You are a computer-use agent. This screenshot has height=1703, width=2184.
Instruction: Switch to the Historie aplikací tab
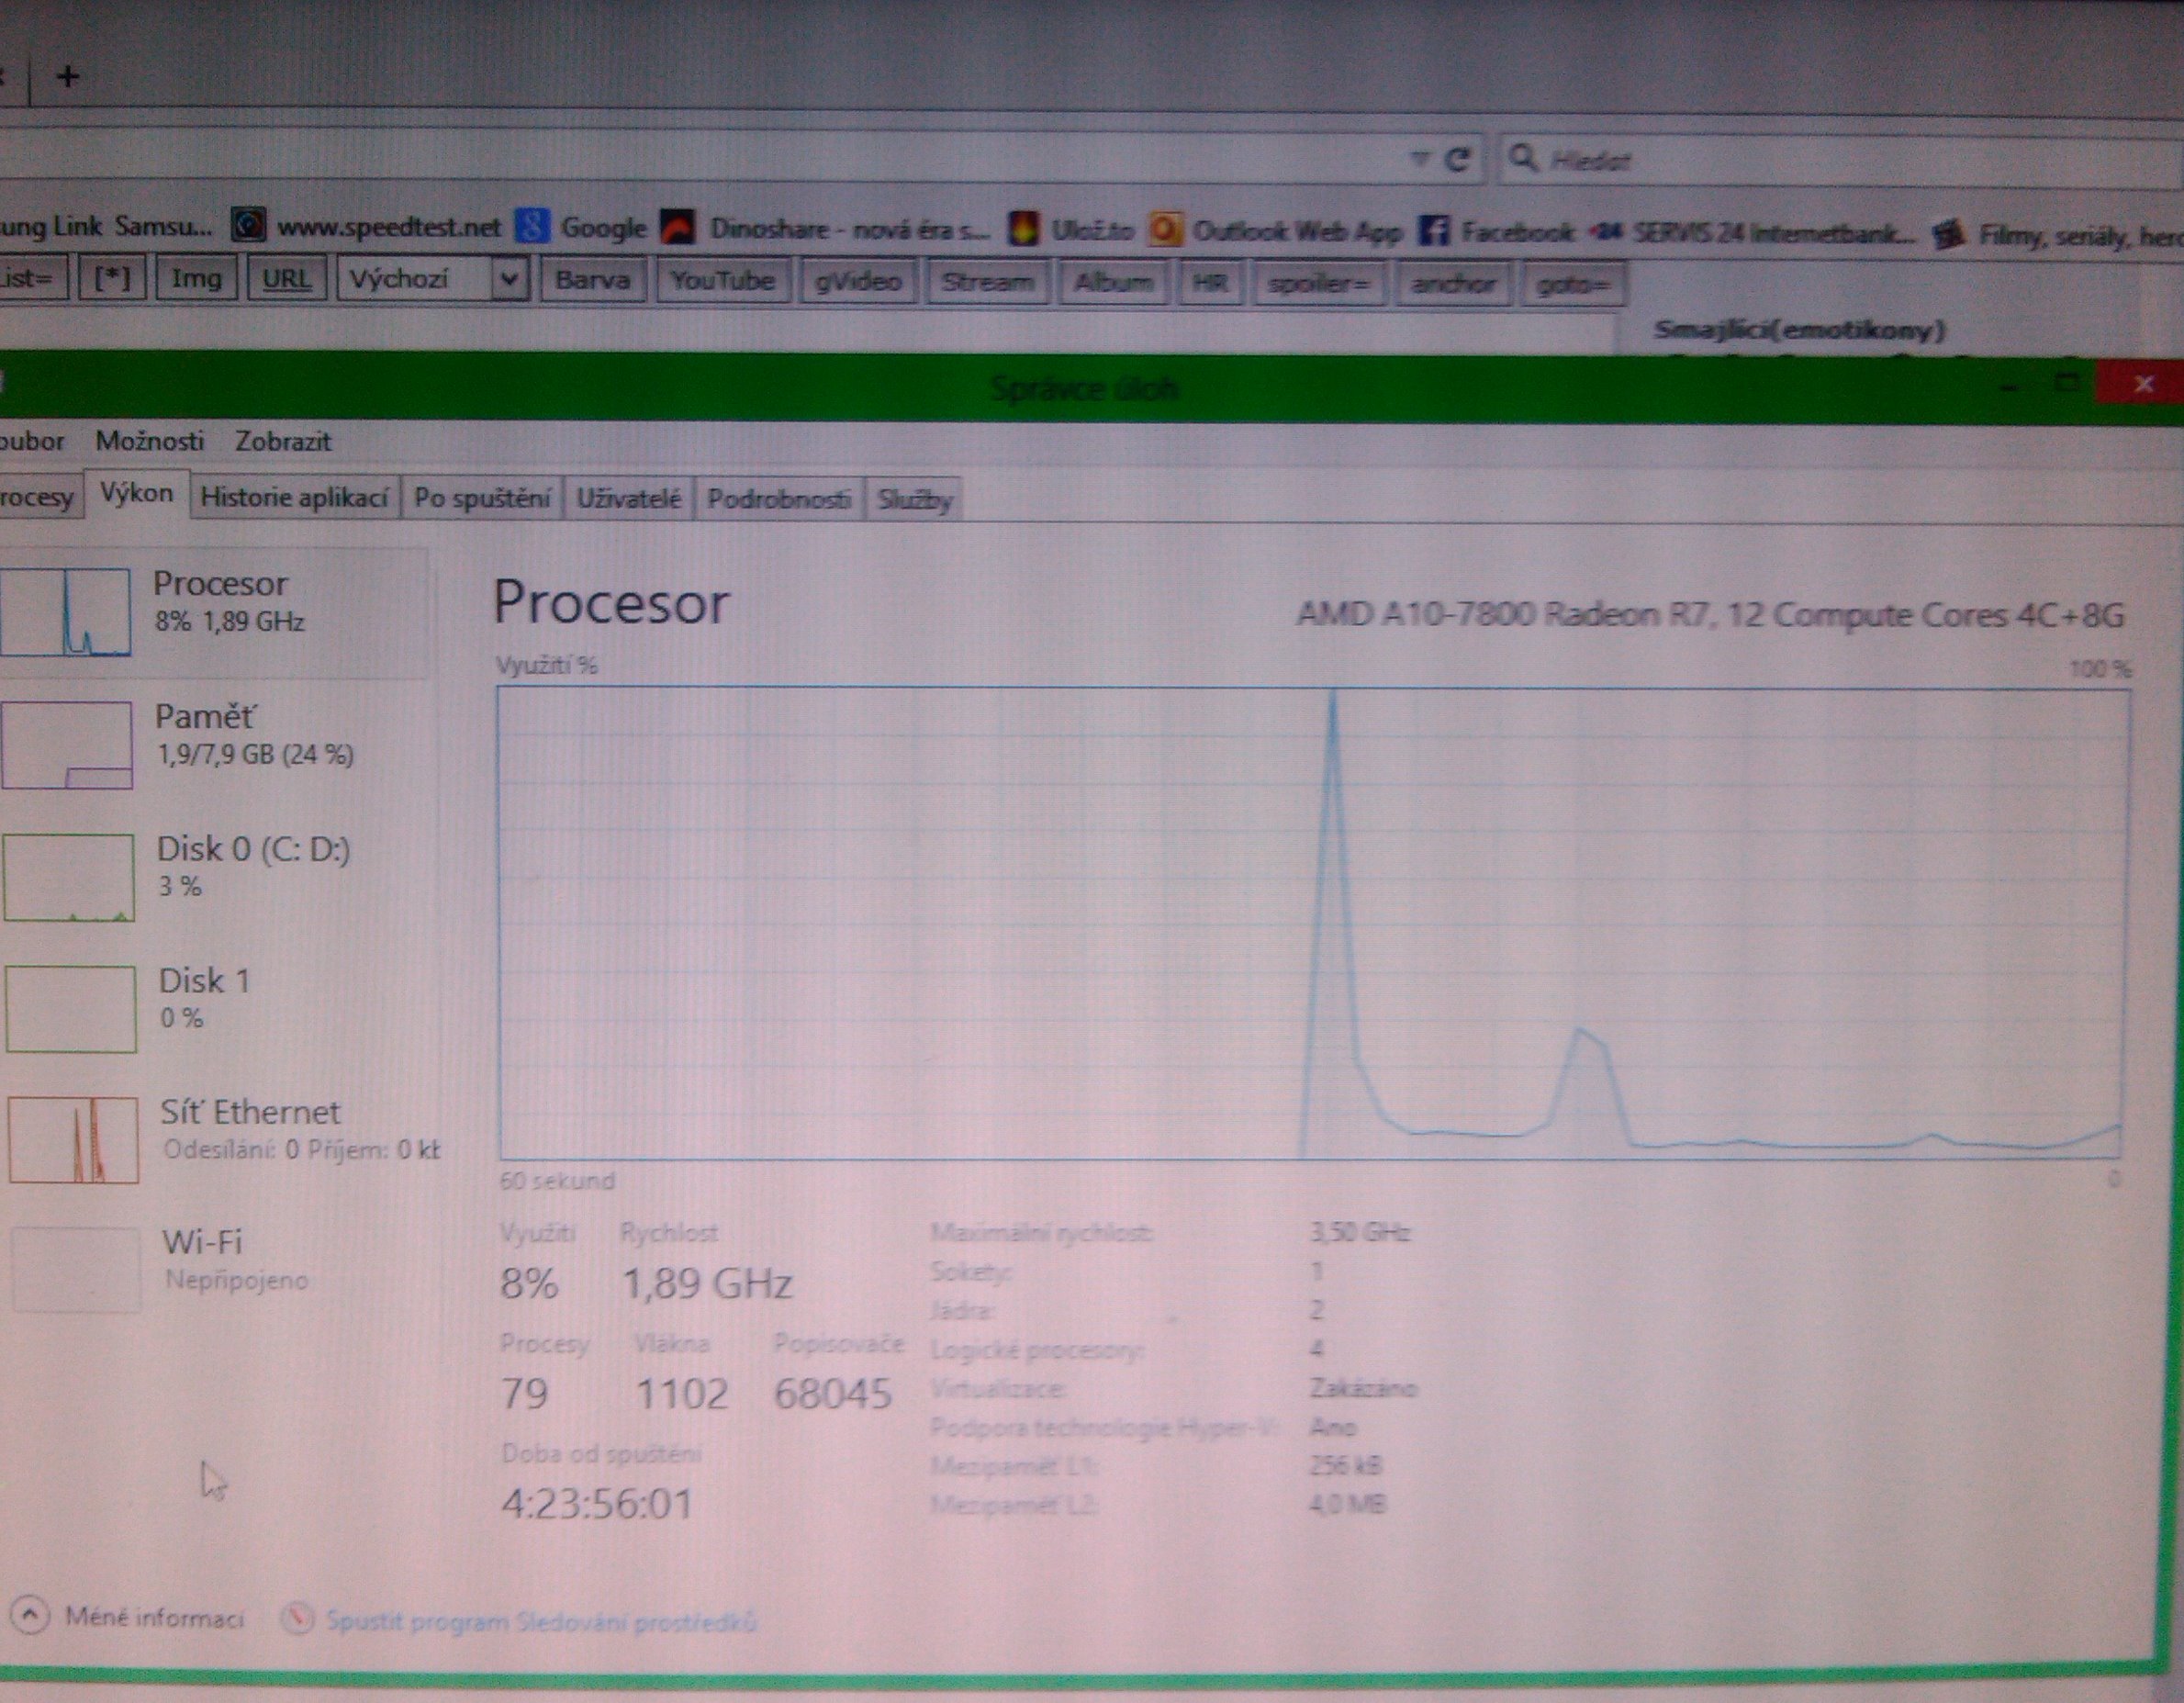pos(294,497)
